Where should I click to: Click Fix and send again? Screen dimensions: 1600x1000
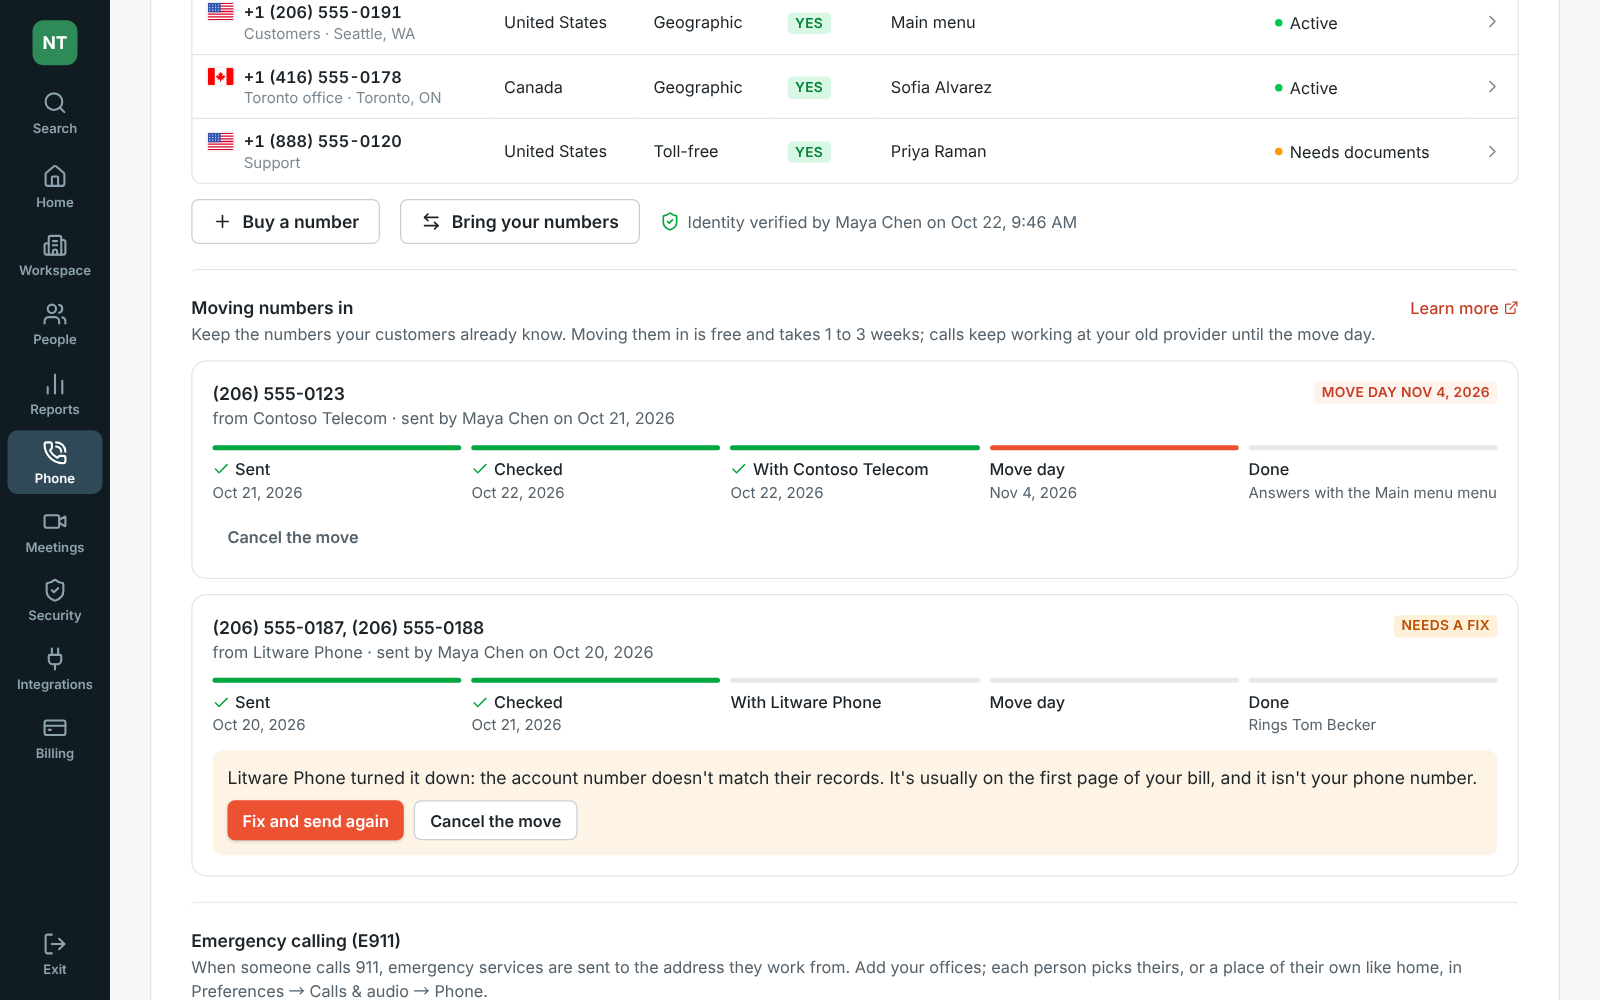tap(315, 821)
